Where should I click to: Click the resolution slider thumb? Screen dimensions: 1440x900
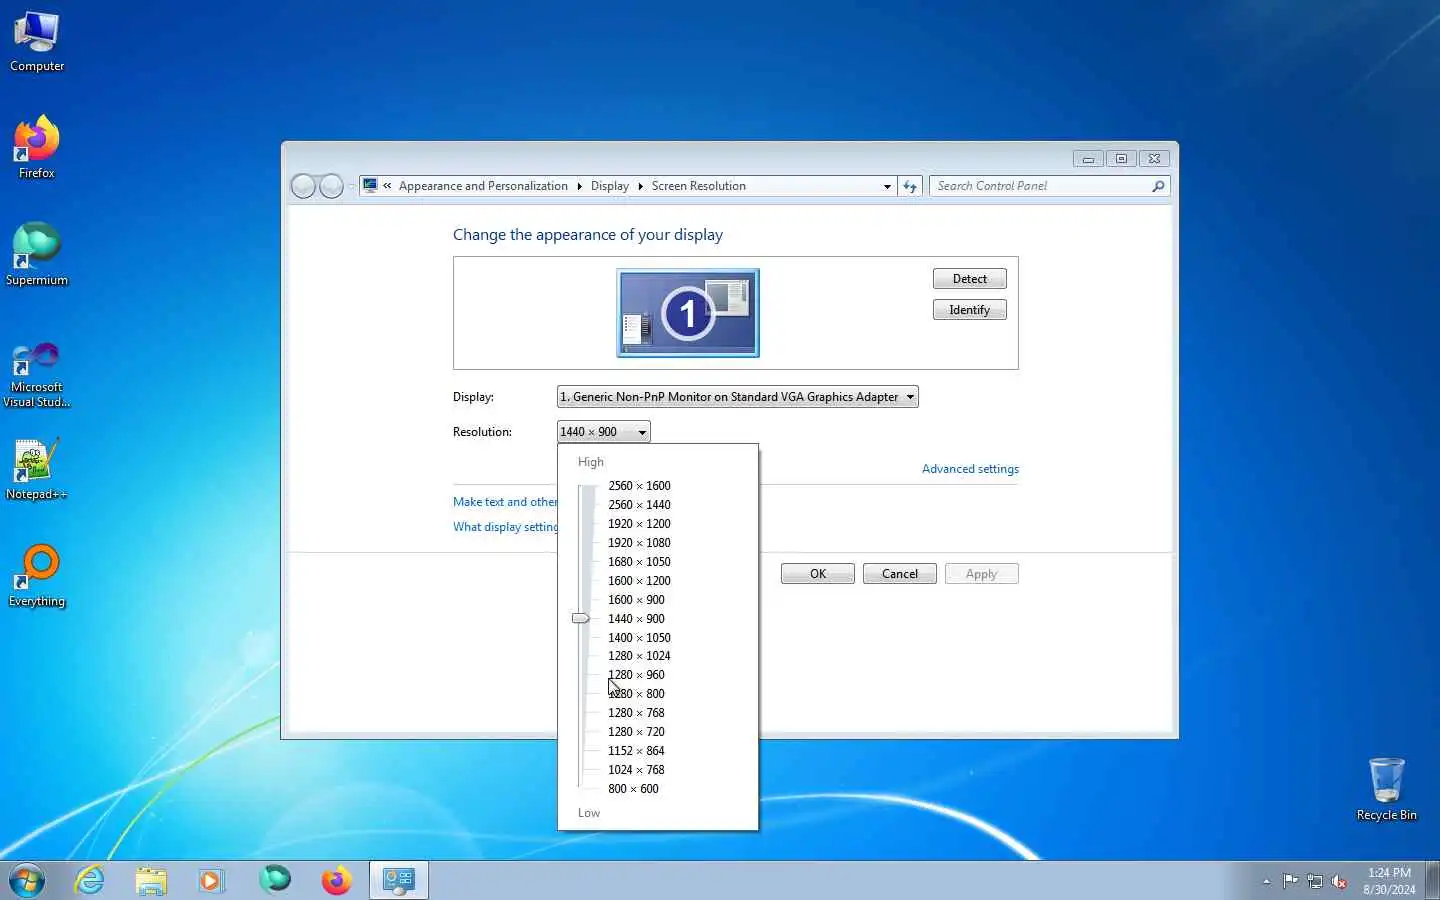click(x=581, y=618)
